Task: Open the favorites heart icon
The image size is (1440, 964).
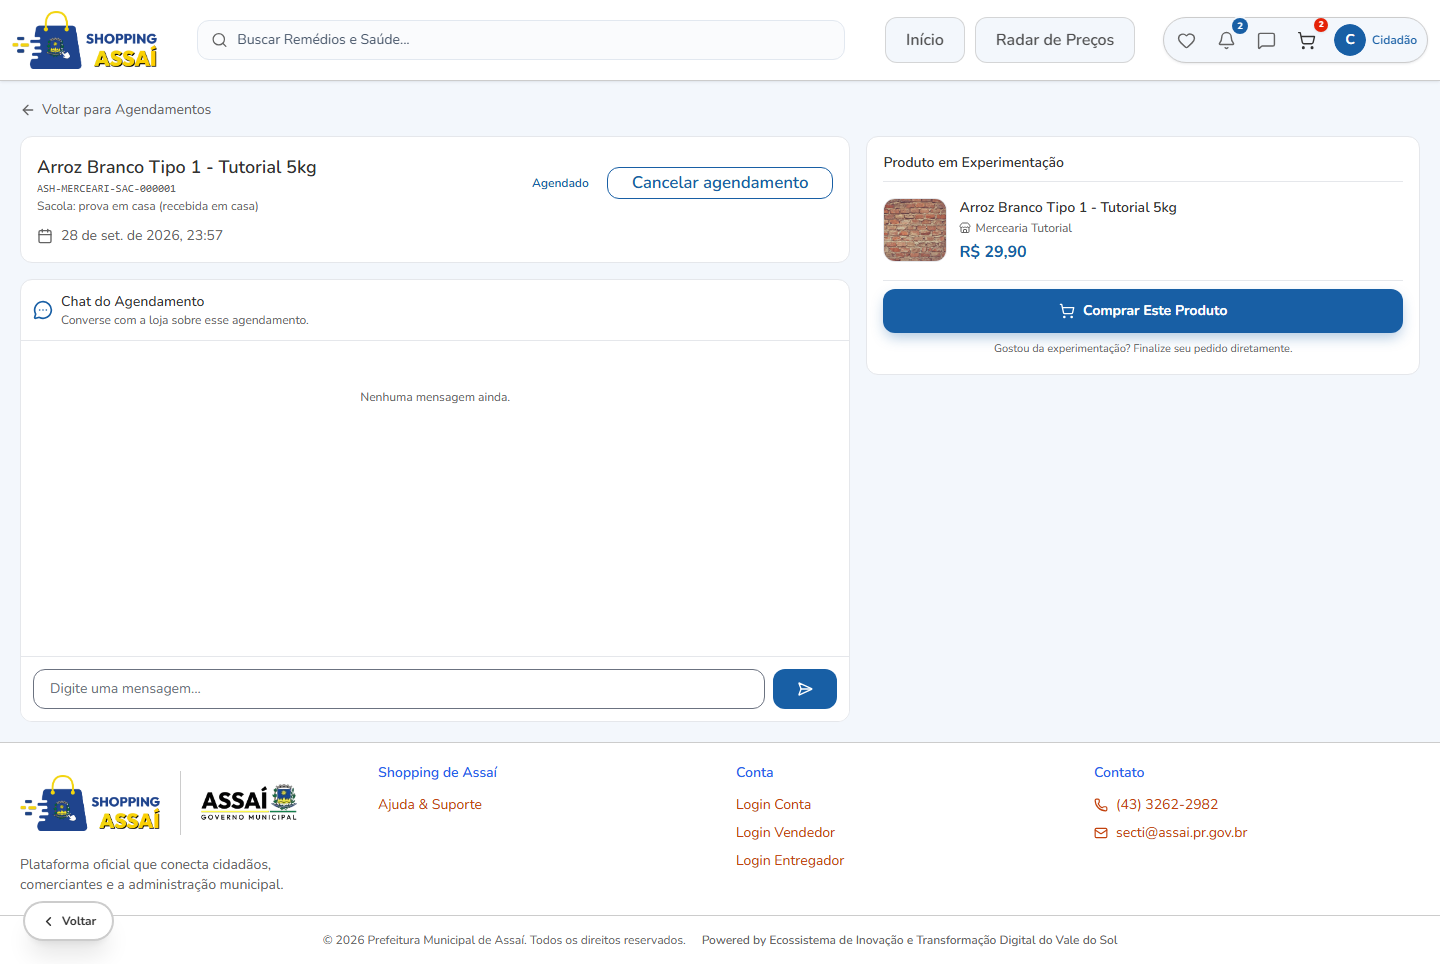Action: pos(1186,41)
